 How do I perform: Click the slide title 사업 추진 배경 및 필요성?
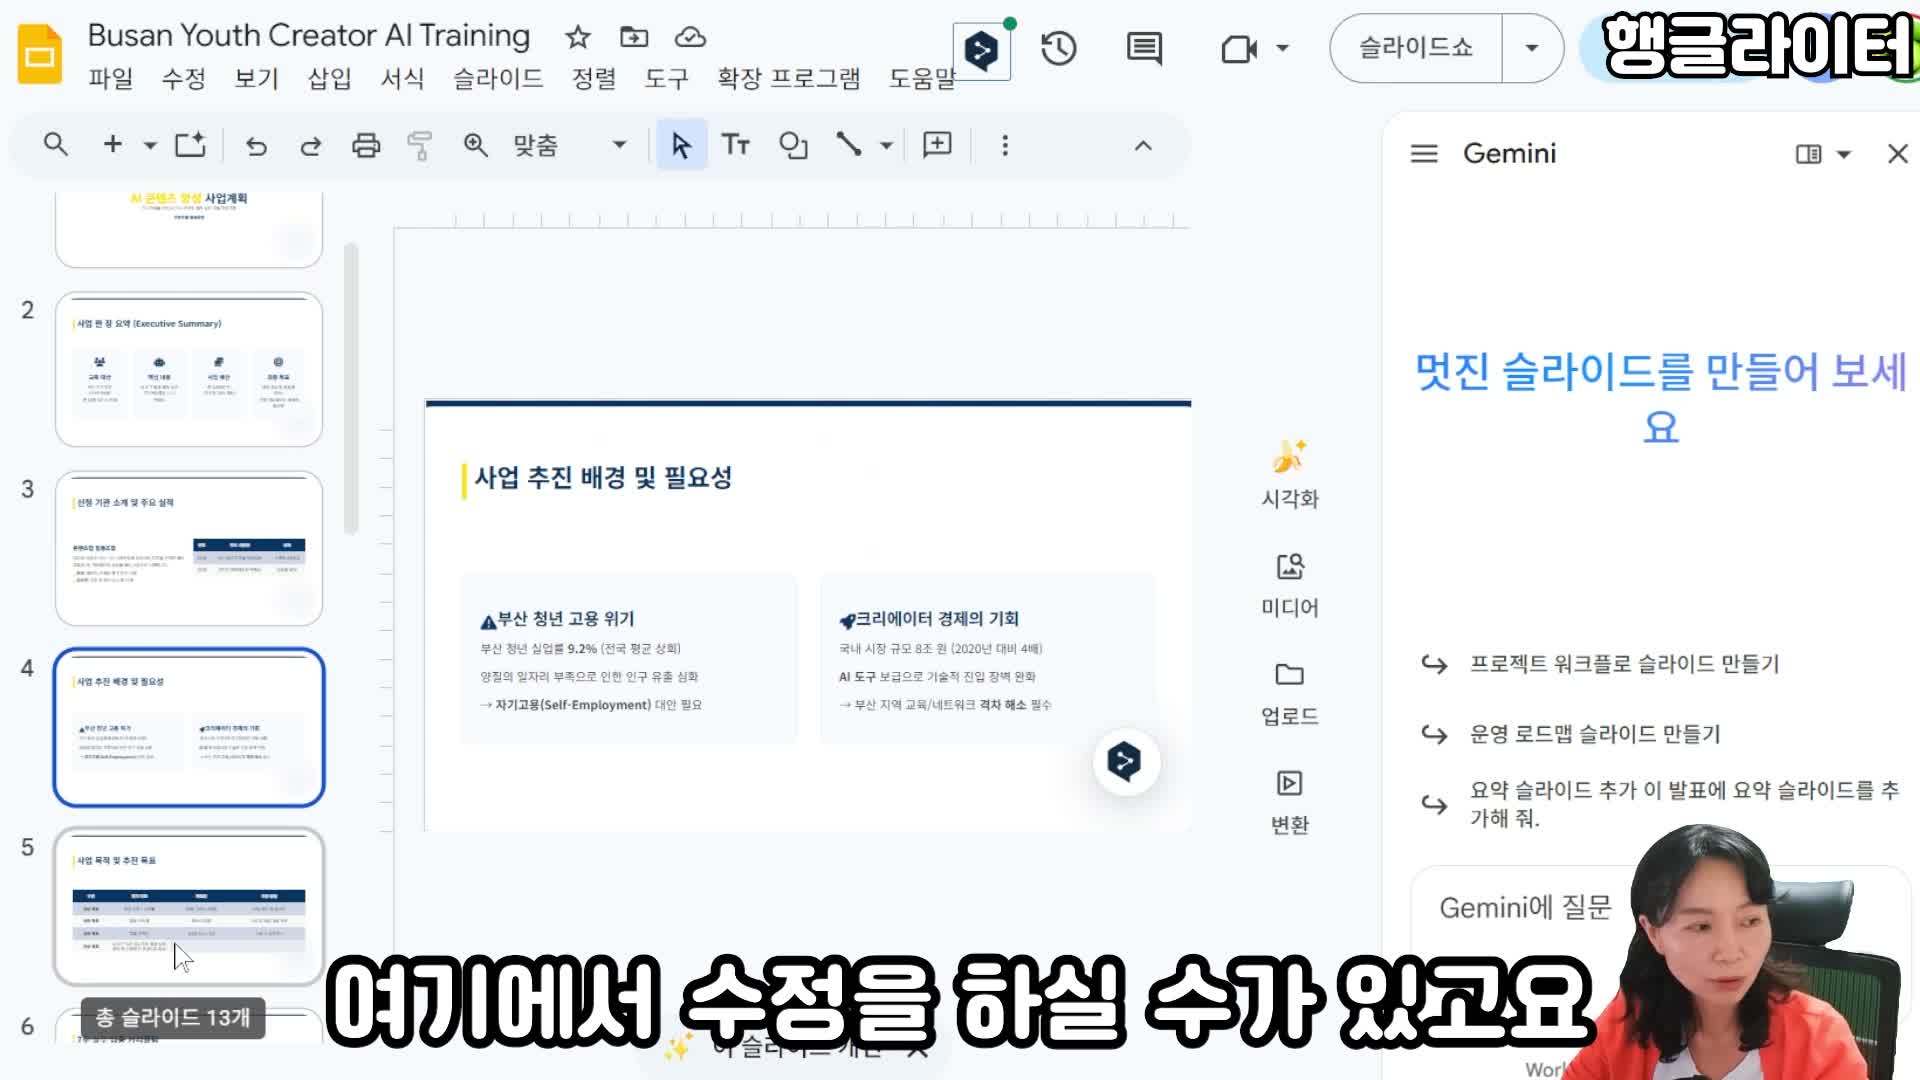603,478
